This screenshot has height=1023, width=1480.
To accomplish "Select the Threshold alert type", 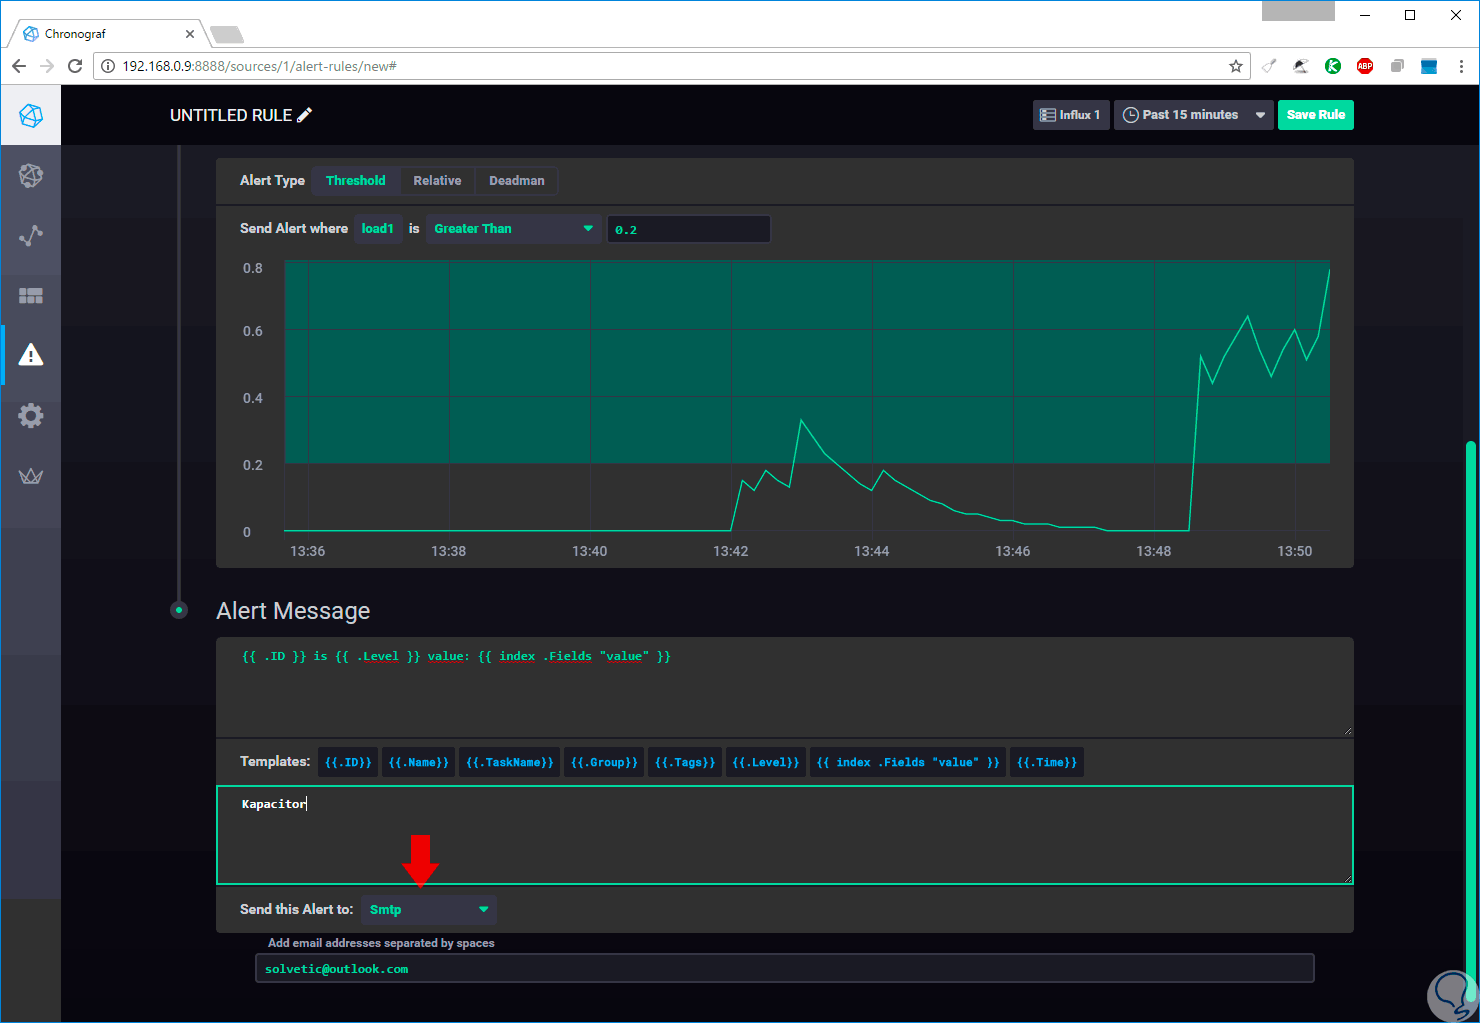I will tap(355, 181).
